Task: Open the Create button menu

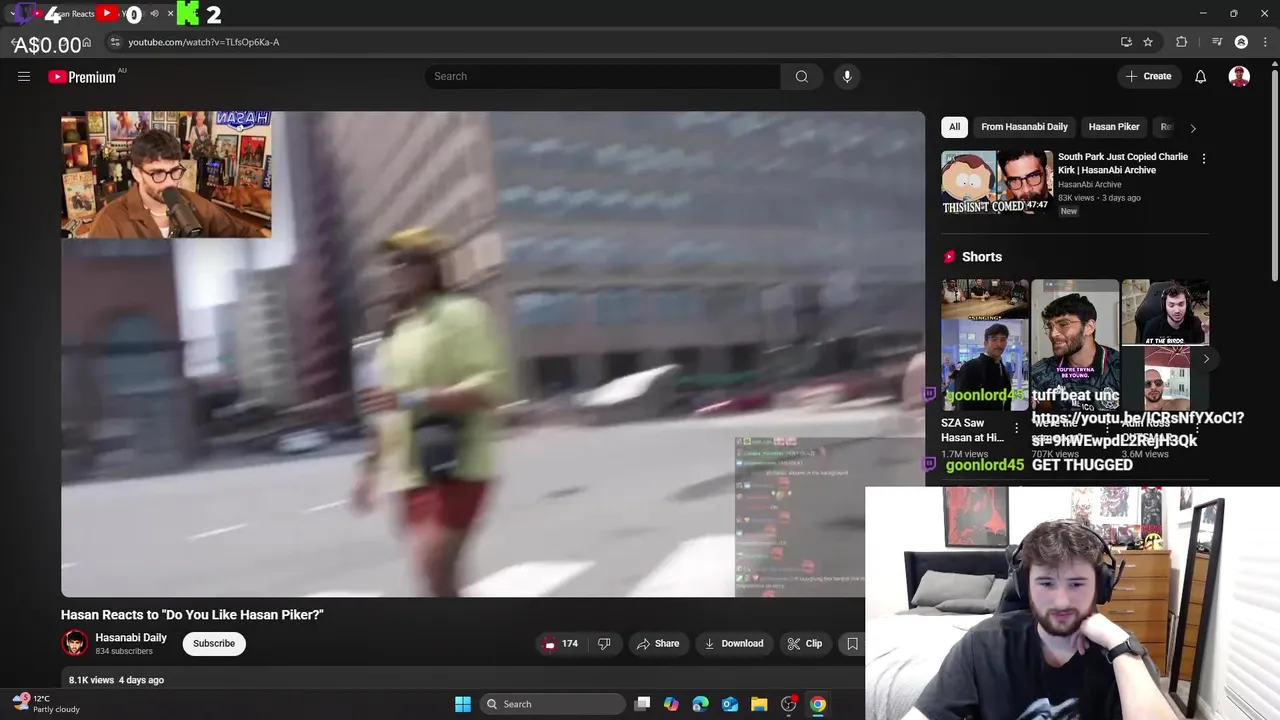Action: pos(1148,76)
